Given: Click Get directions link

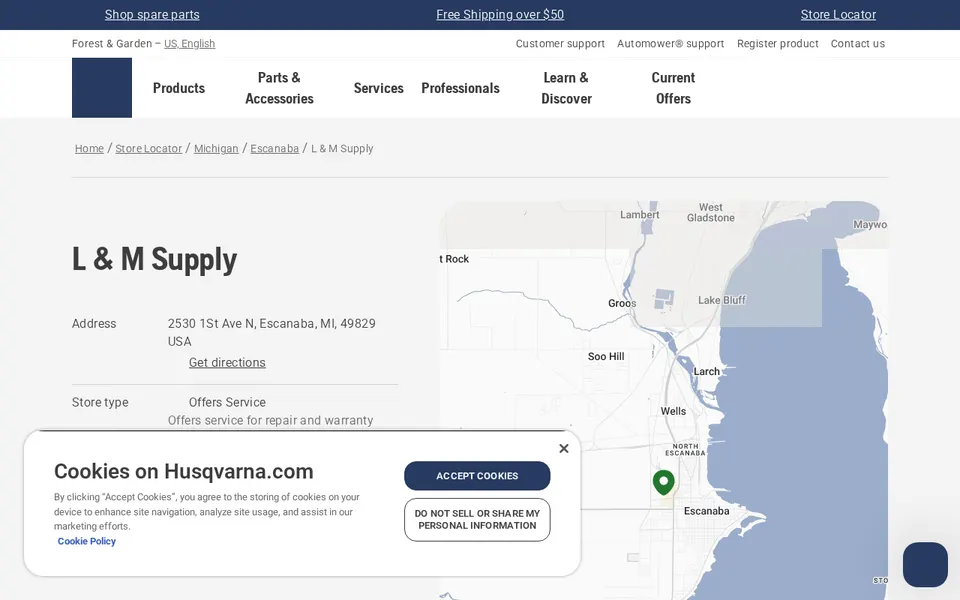Looking at the screenshot, I should pos(227,362).
